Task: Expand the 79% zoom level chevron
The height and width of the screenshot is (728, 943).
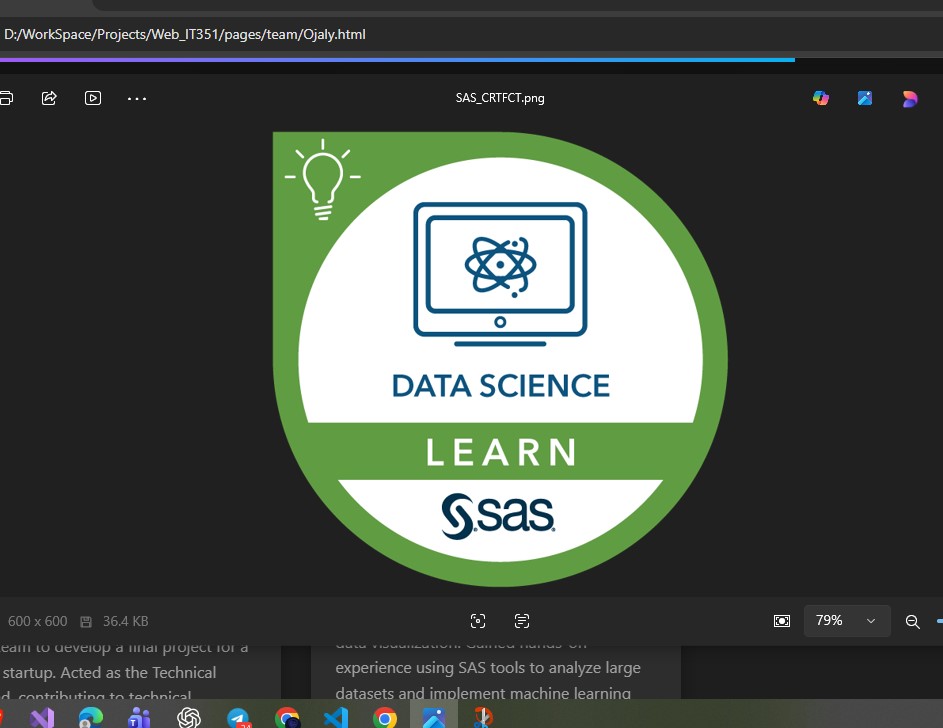Action: [x=870, y=620]
